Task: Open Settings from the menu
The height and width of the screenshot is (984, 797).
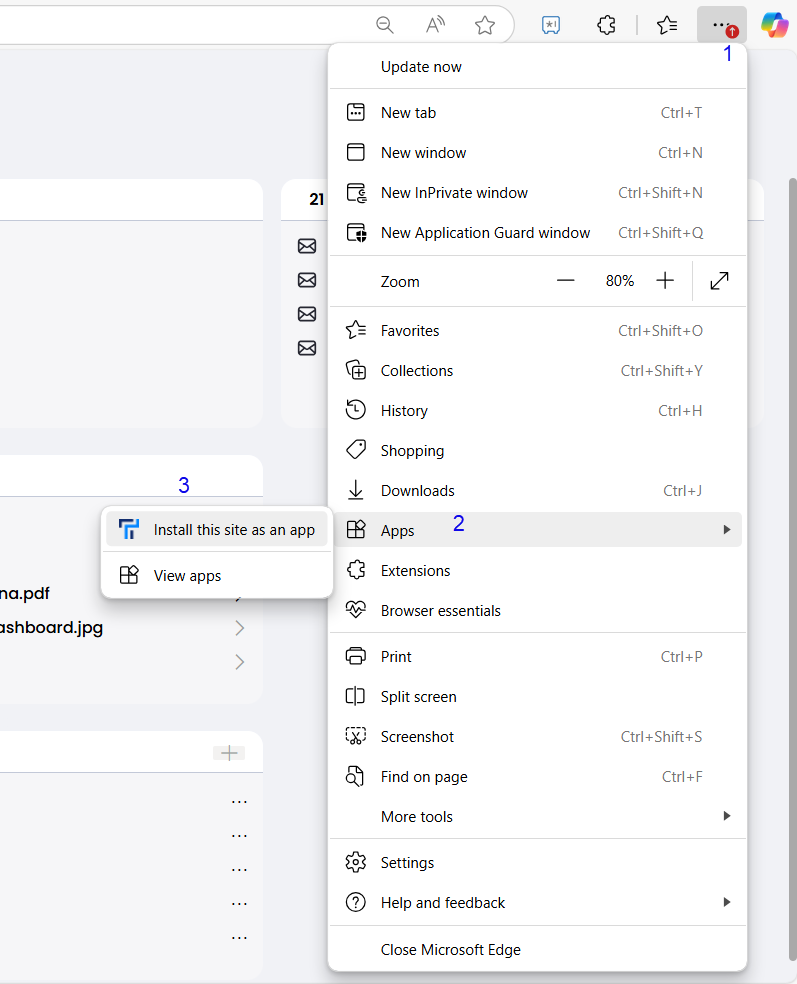Action: (537, 863)
